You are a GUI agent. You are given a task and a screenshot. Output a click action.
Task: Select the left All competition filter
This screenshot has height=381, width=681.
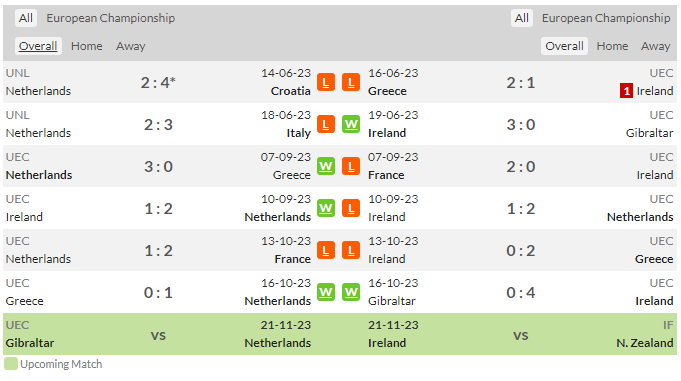(x=26, y=18)
